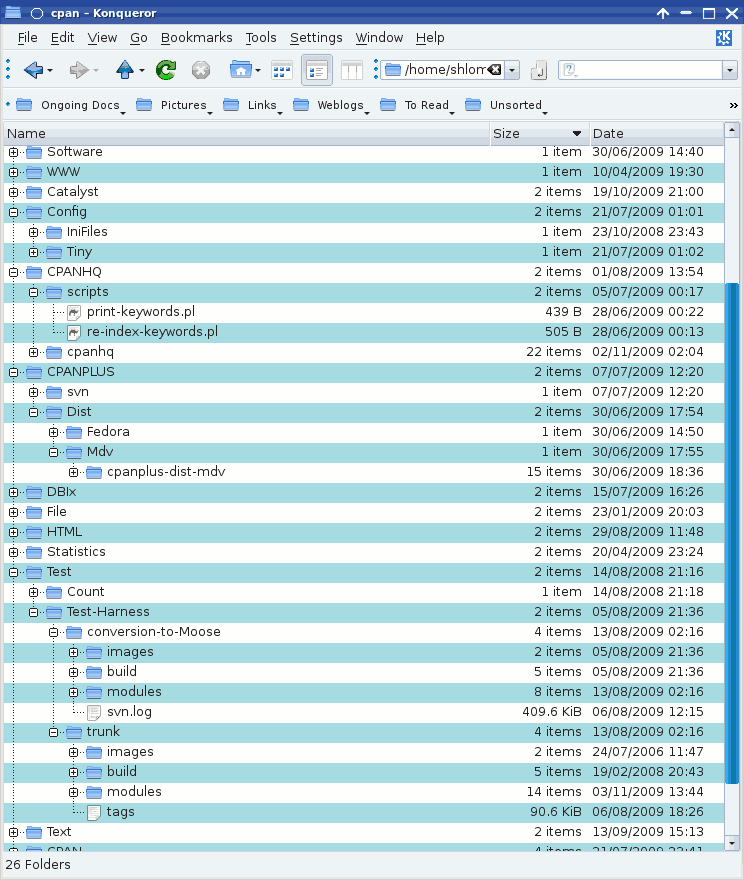Open Unsorted bookmark folder

coord(506,105)
